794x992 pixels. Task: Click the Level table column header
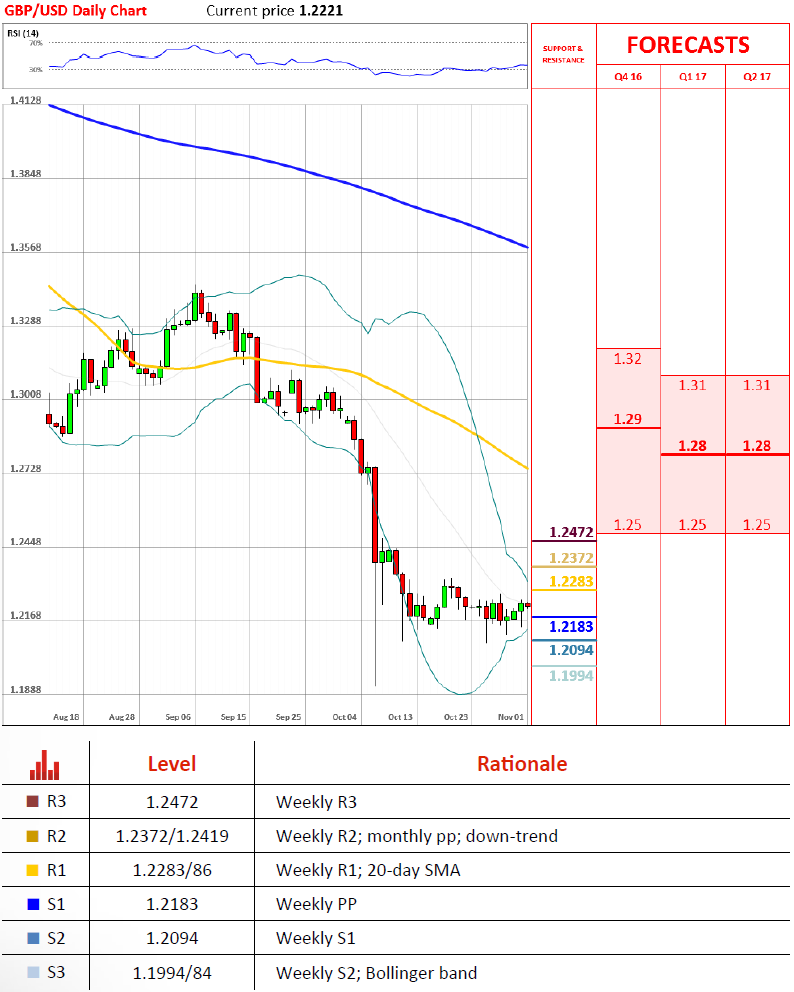172,764
